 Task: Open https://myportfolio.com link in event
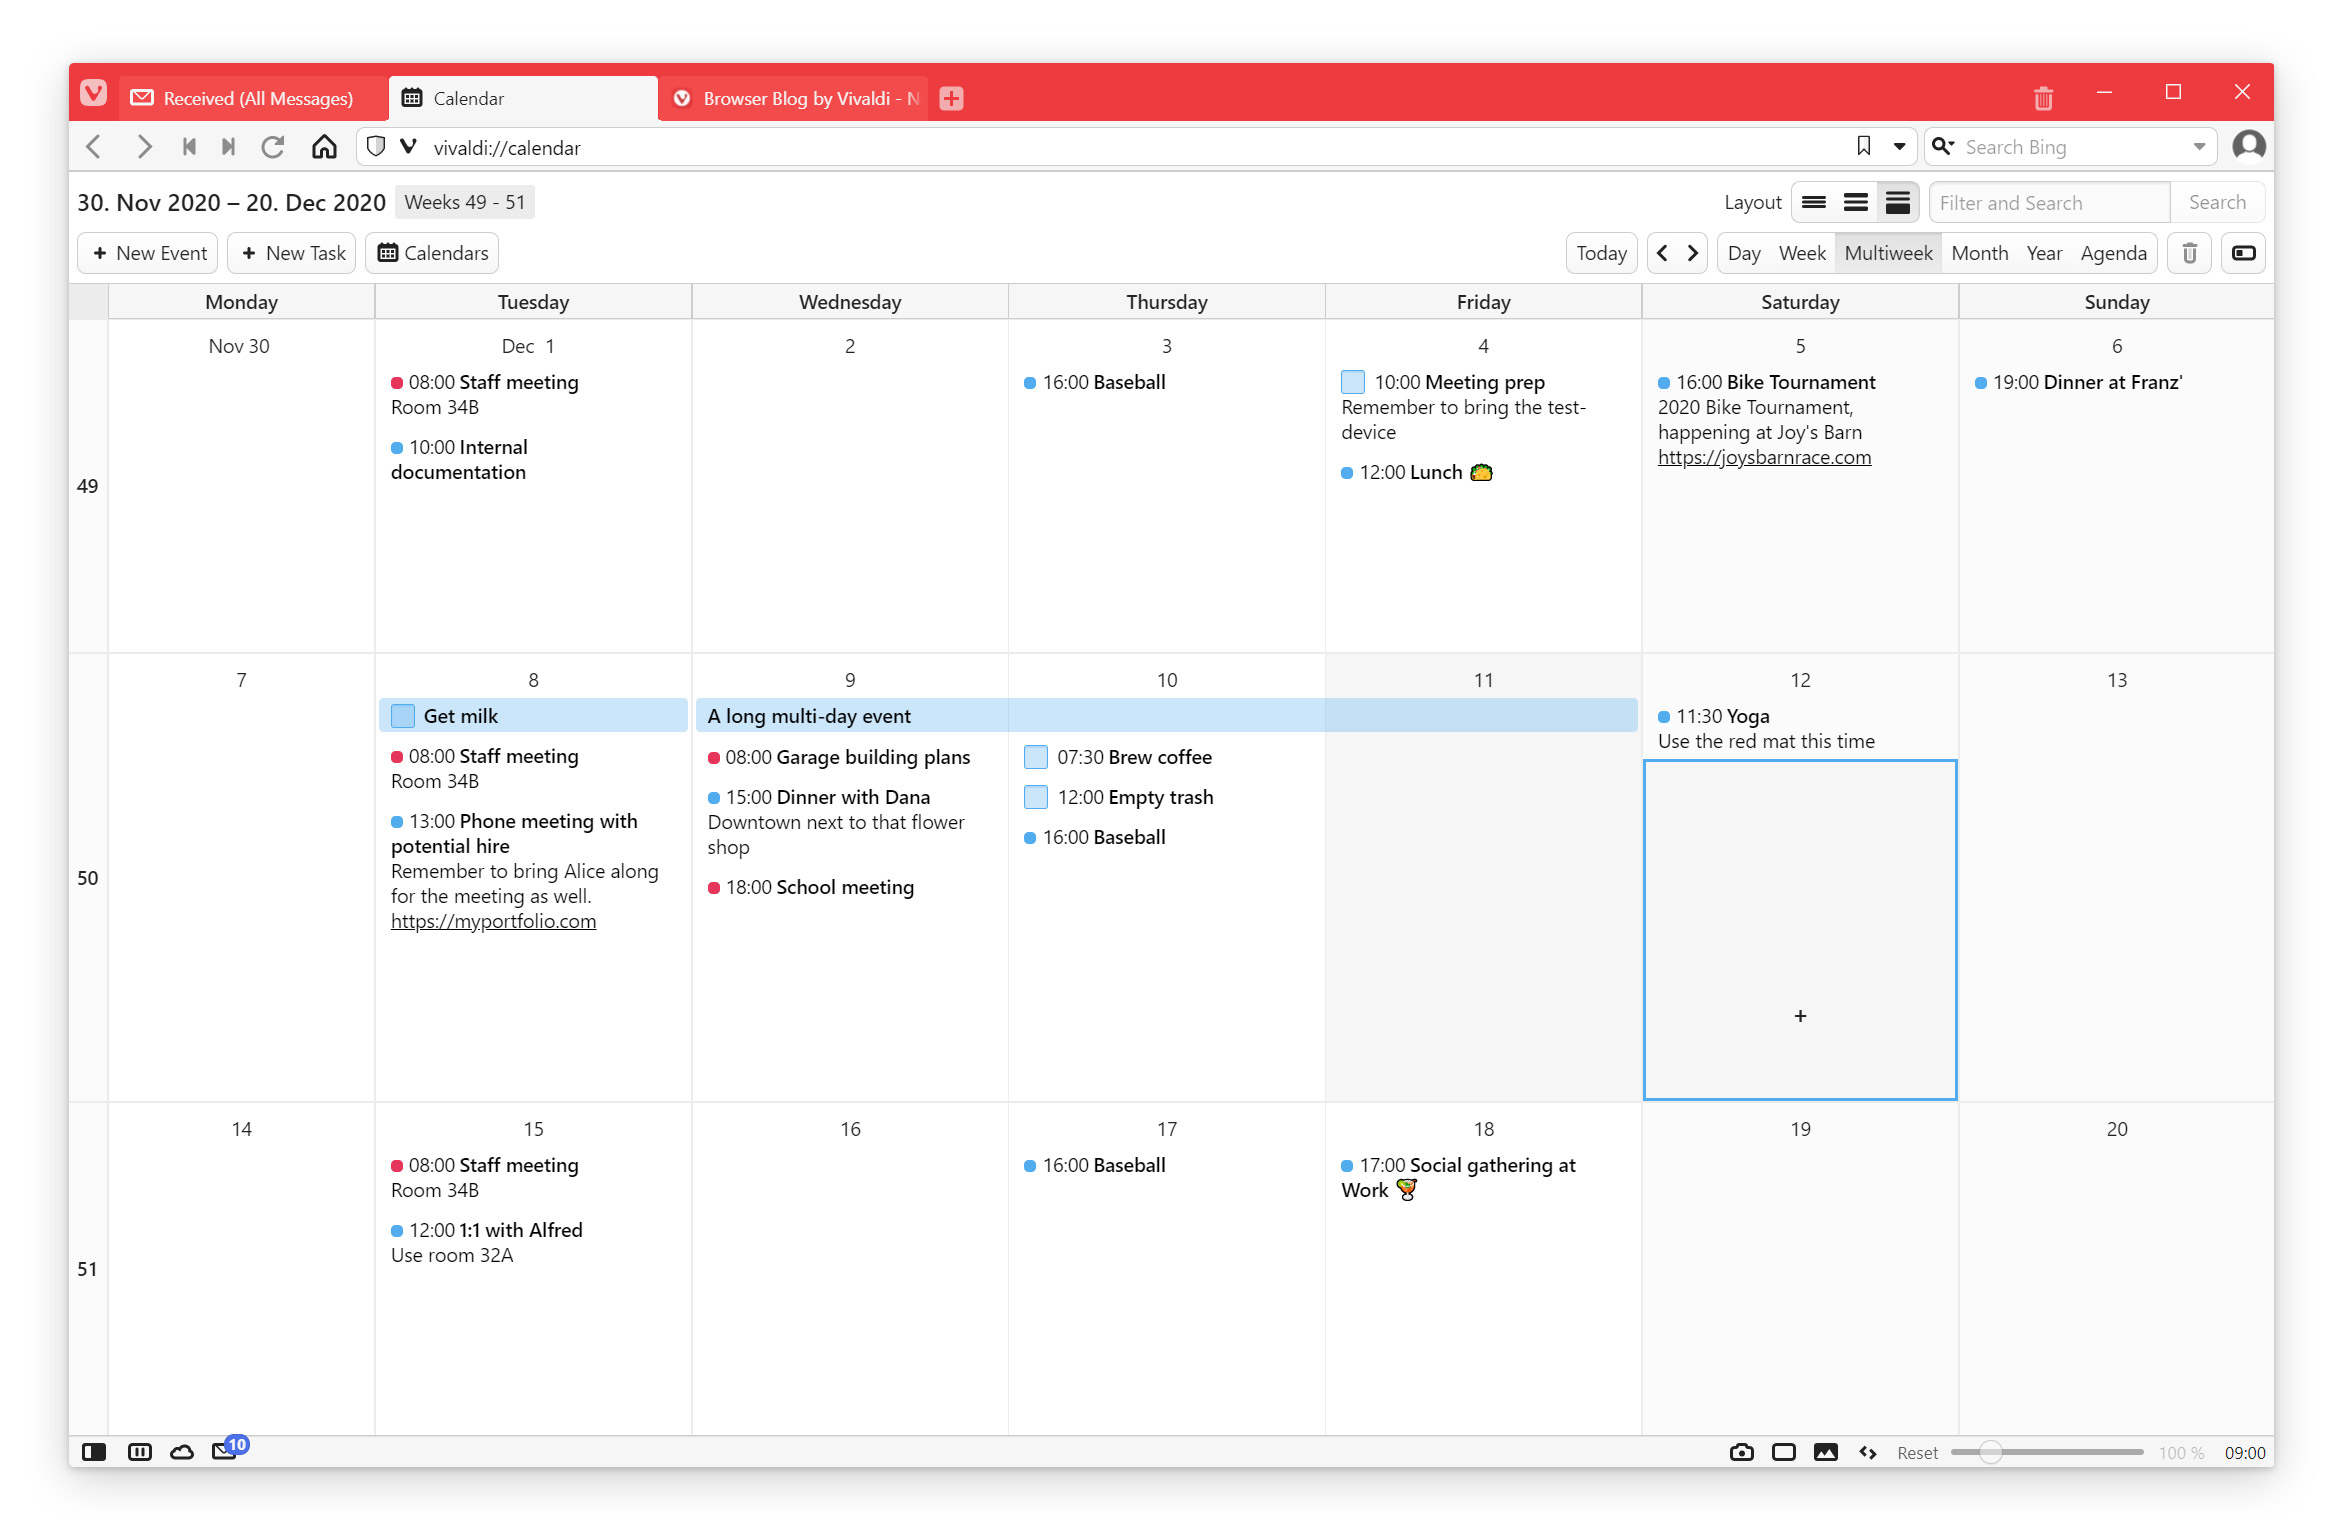tap(494, 920)
